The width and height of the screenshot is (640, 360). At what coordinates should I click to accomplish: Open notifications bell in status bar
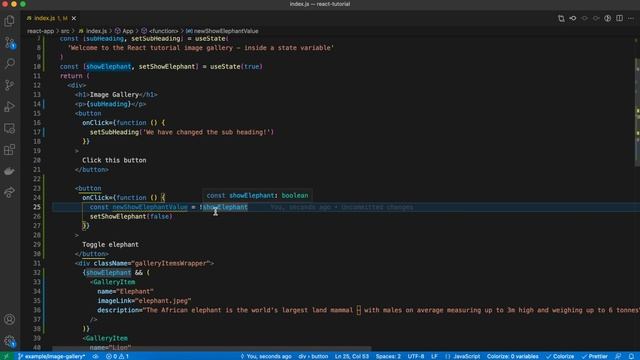point(631,356)
